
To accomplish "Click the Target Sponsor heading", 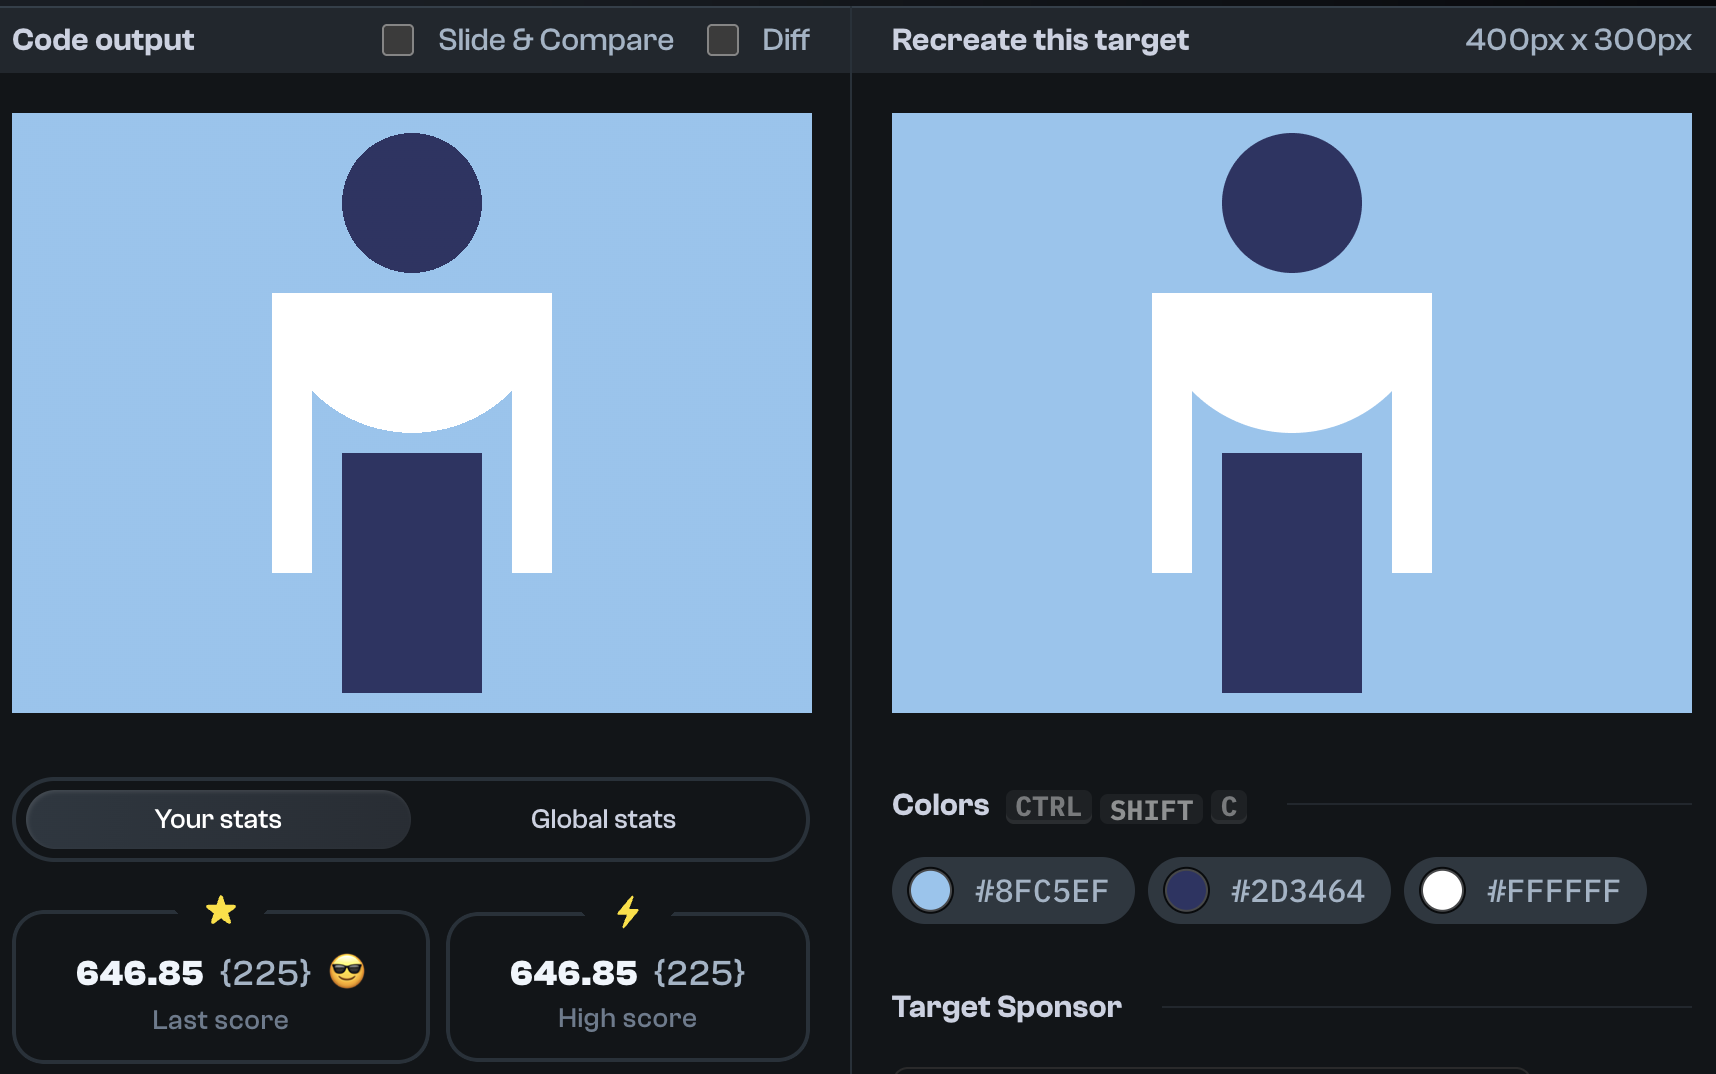I will (x=1006, y=1007).
